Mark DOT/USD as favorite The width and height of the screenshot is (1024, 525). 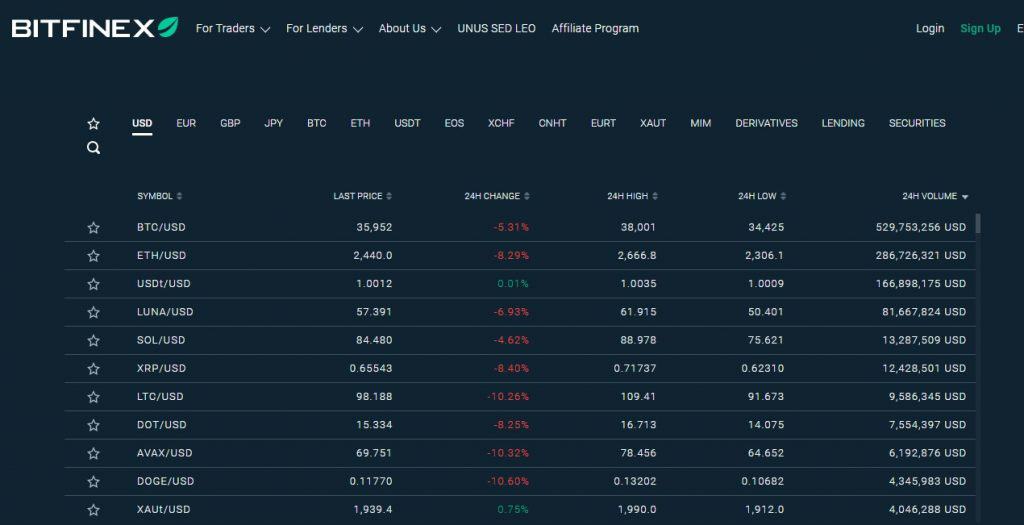click(93, 425)
